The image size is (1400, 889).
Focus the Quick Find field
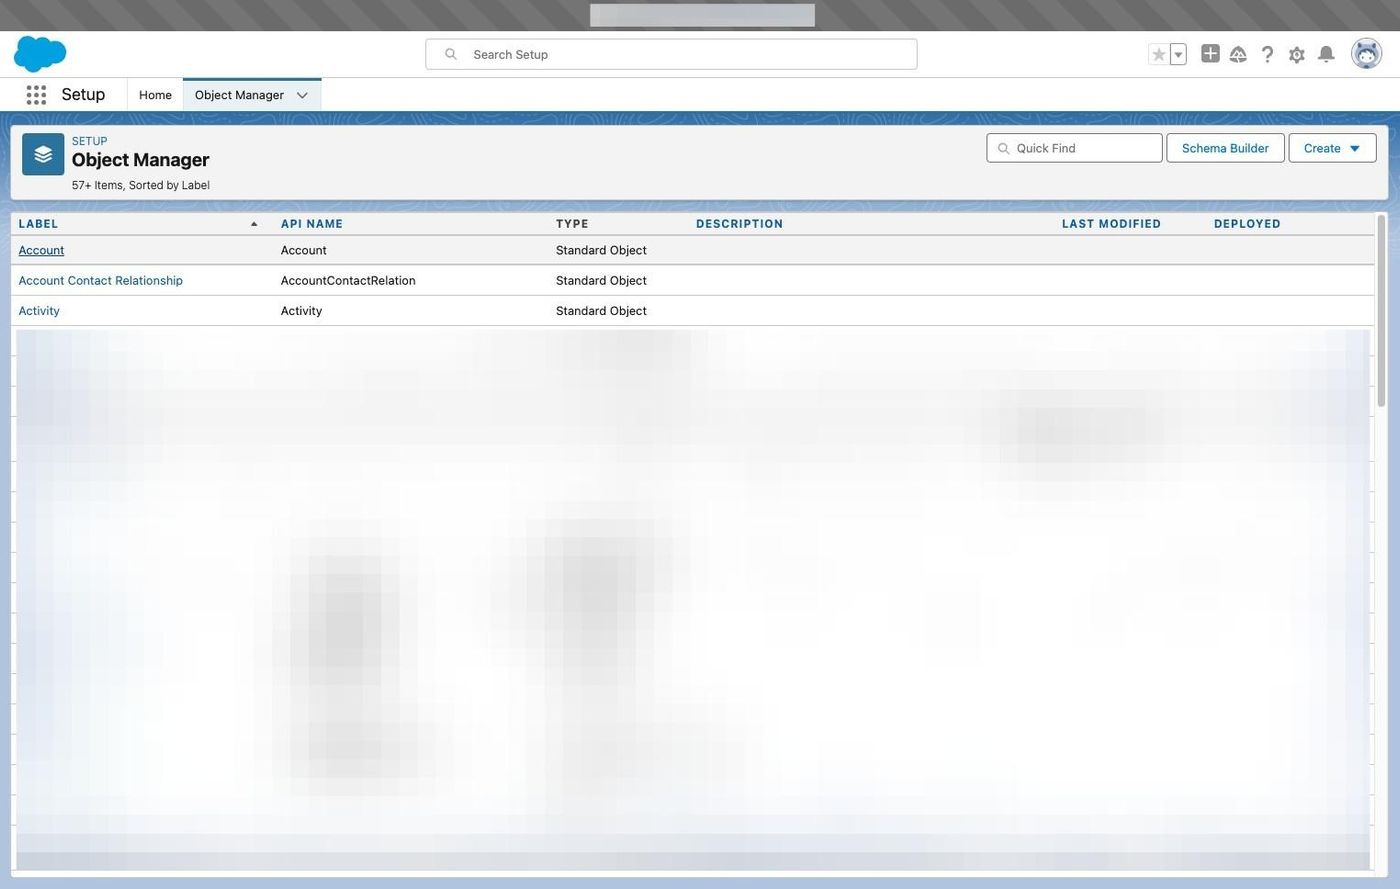pos(1074,148)
